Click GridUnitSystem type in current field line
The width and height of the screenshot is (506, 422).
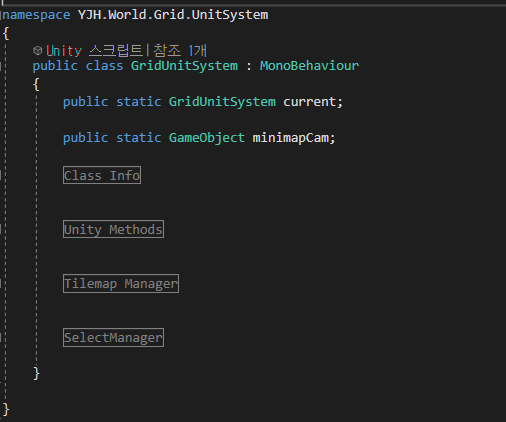tap(222, 102)
